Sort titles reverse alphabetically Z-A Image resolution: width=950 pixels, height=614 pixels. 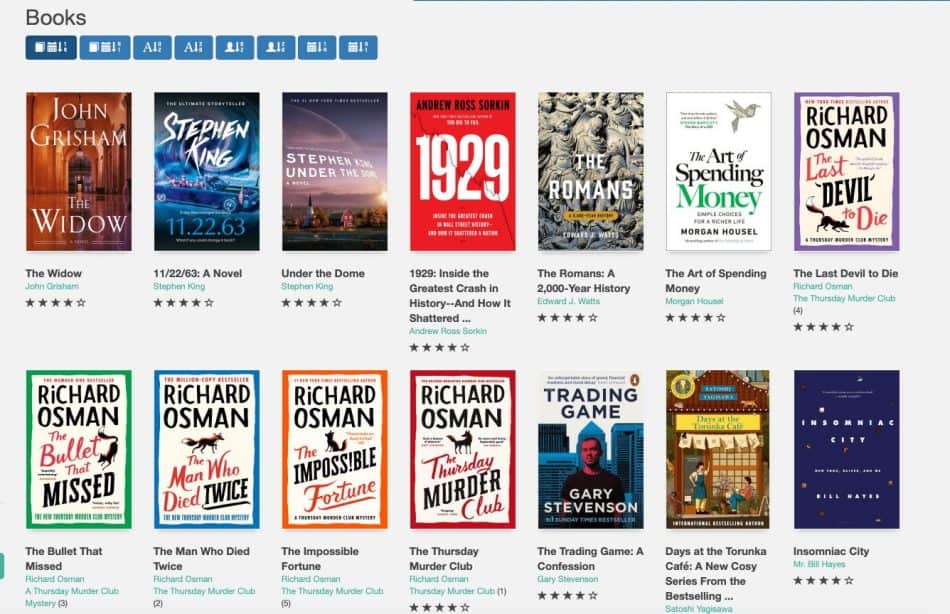click(196, 46)
